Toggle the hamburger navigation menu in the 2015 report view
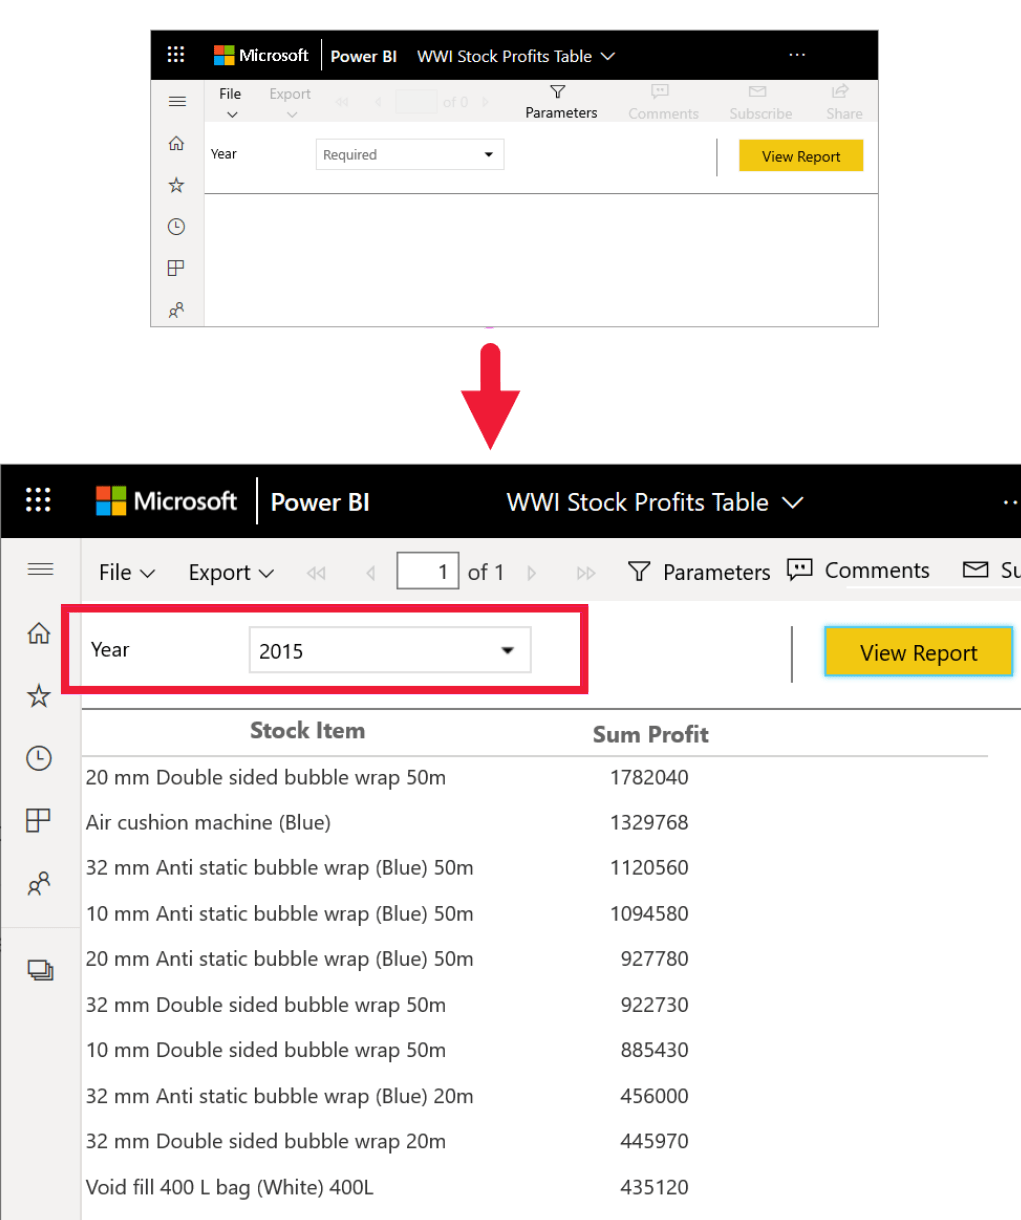 [40, 569]
